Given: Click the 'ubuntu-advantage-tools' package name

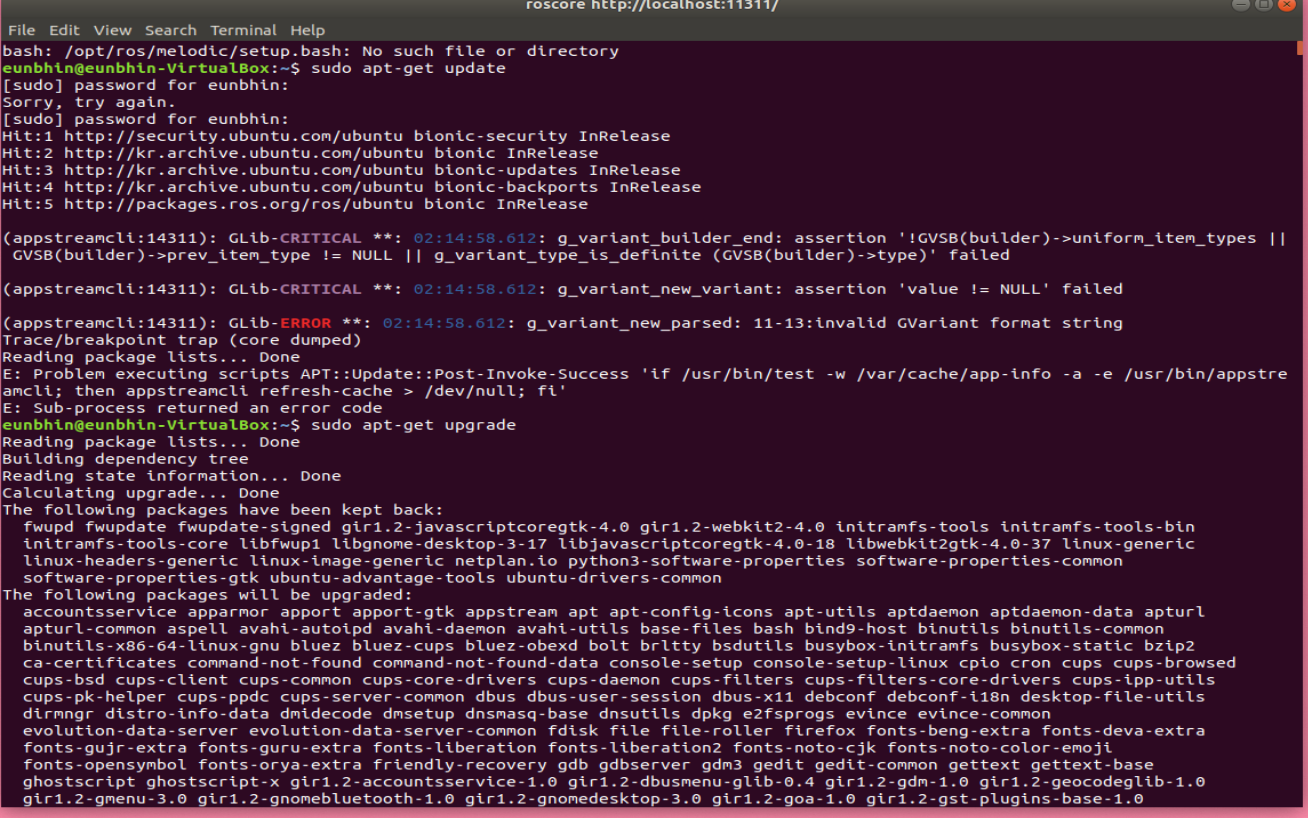Looking at the screenshot, I should coord(382,578).
